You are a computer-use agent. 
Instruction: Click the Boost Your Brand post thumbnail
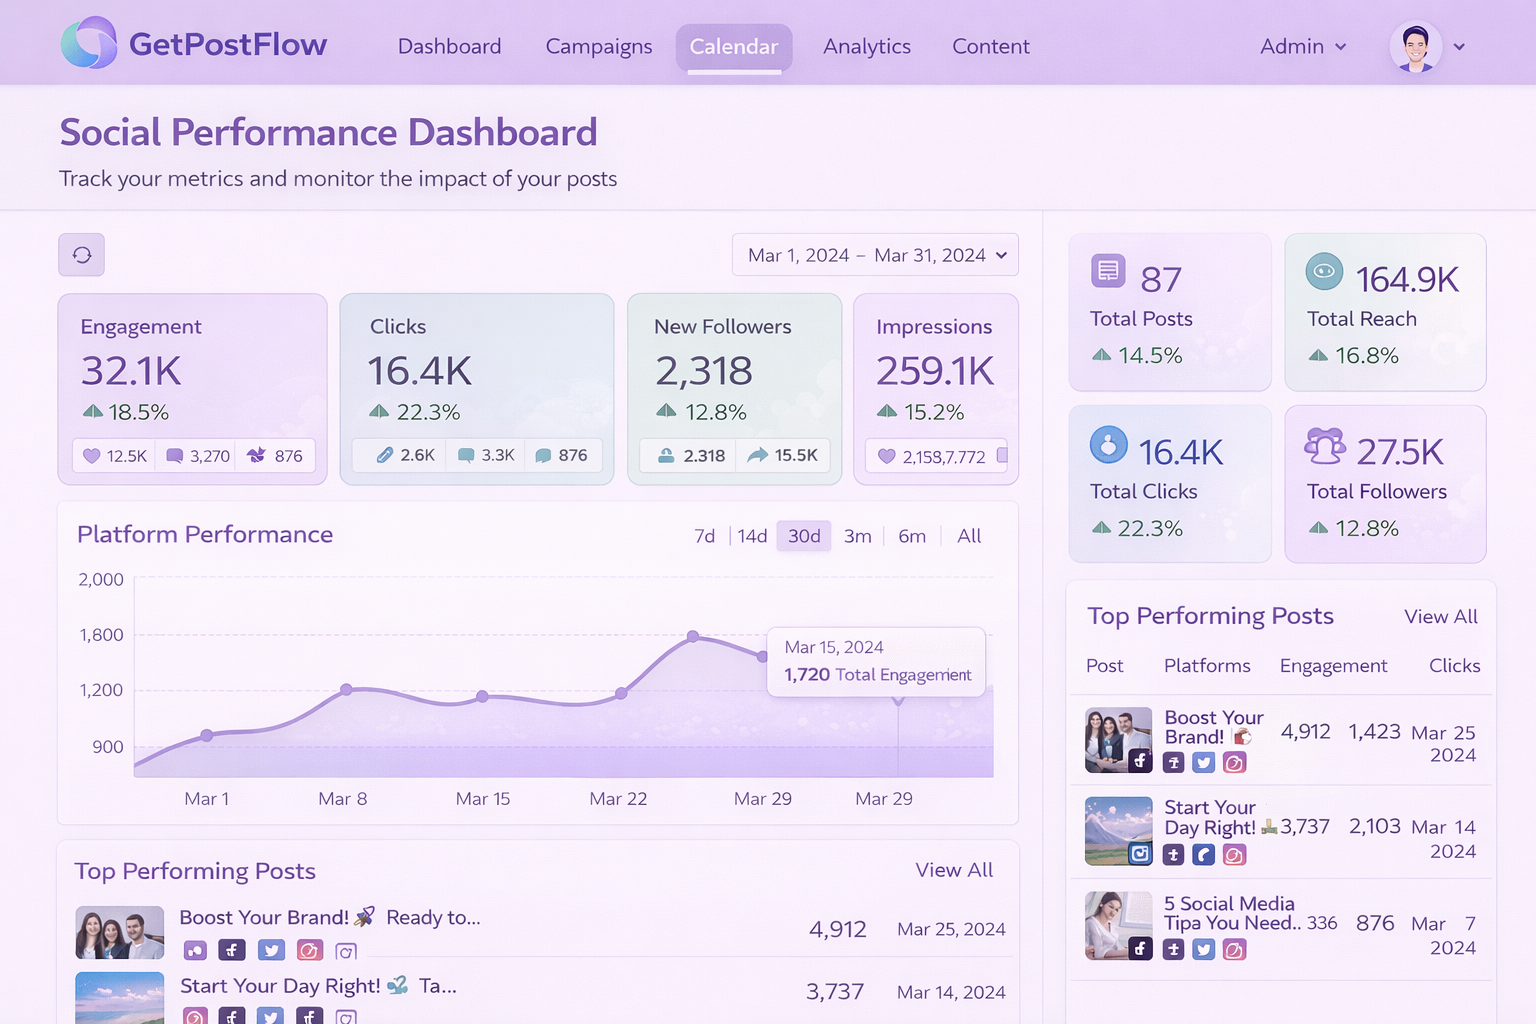point(1117,740)
